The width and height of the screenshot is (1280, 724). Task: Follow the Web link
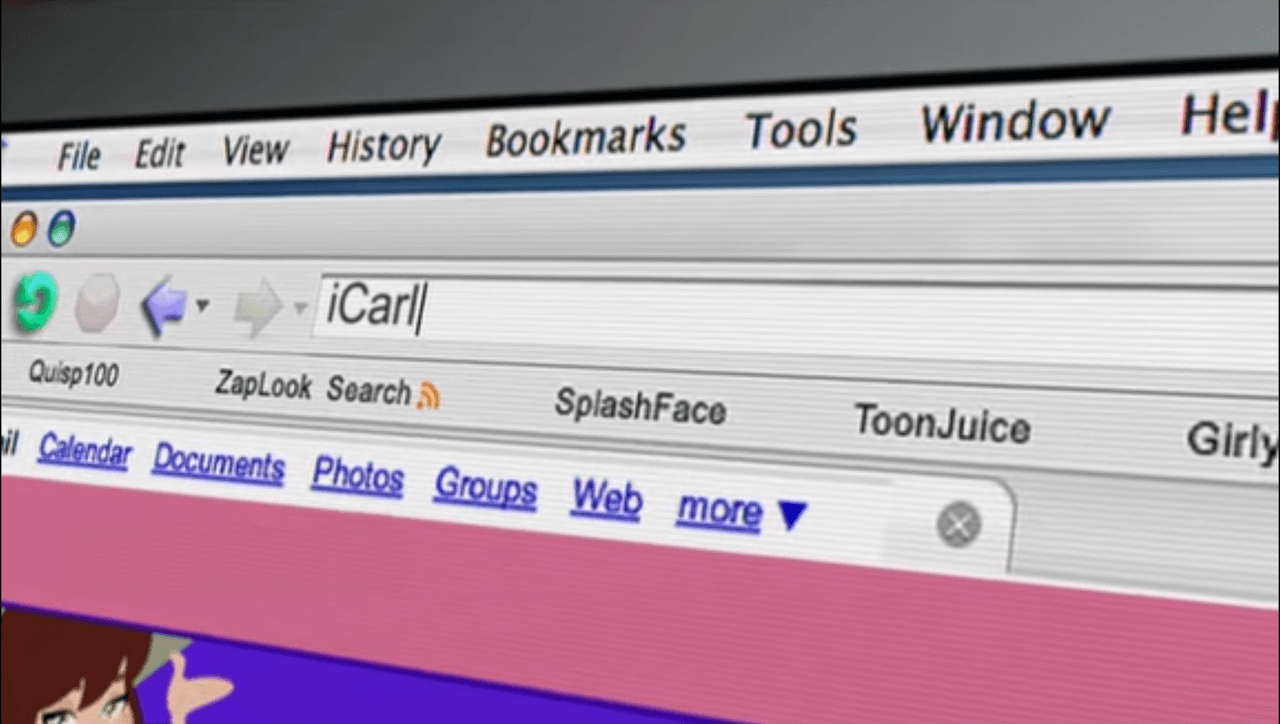click(607, 498)
